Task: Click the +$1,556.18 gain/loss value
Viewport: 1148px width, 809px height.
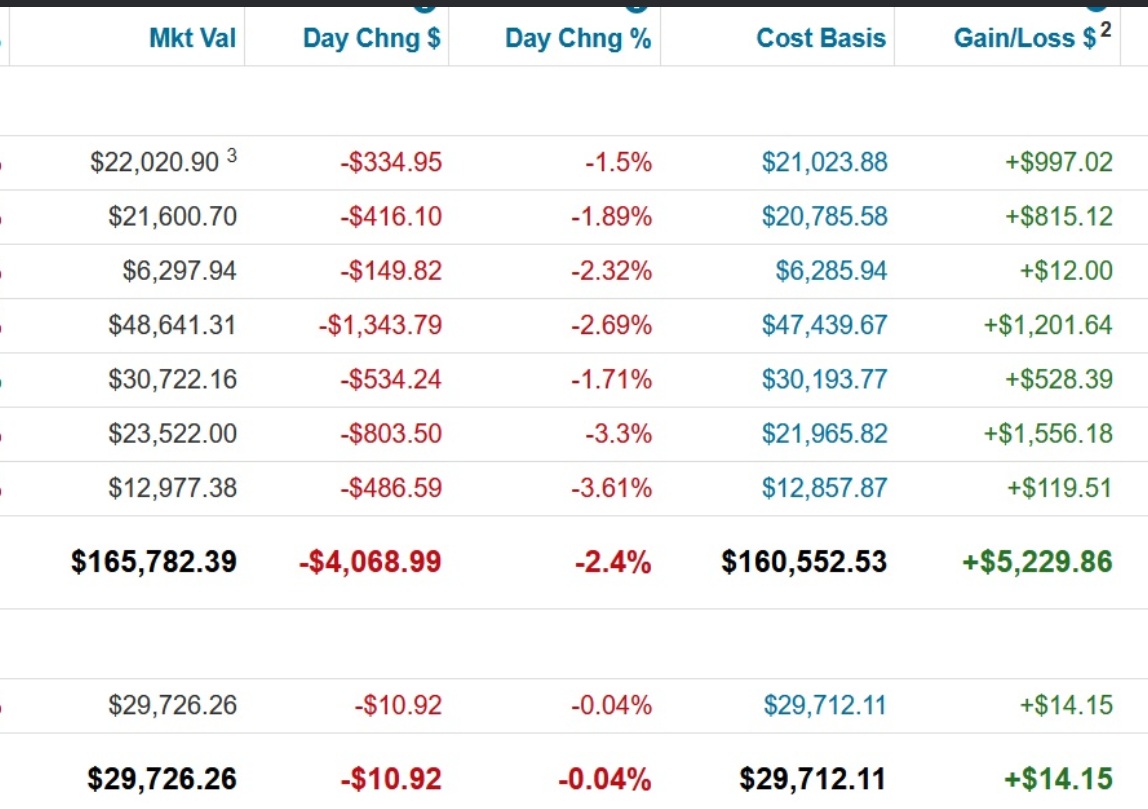Action: coord(1048,433)
